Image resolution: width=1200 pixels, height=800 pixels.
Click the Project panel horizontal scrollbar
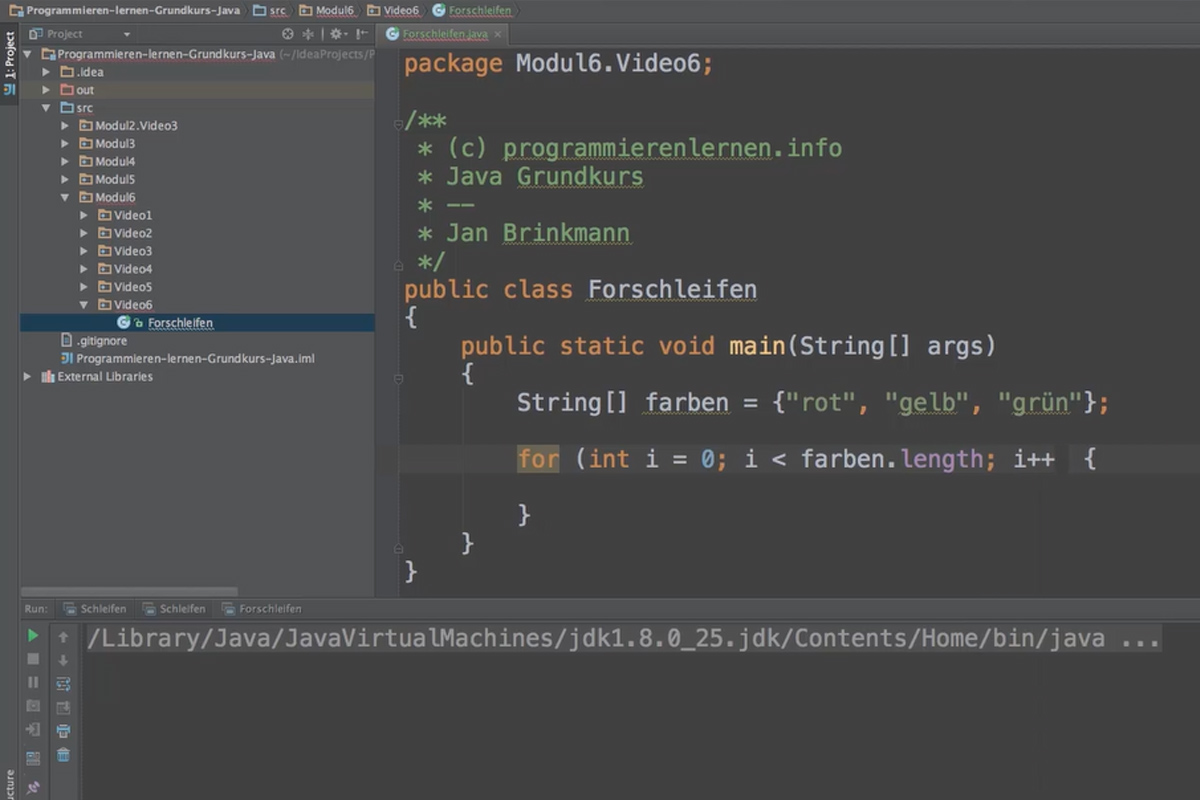[x=130, y=592]
